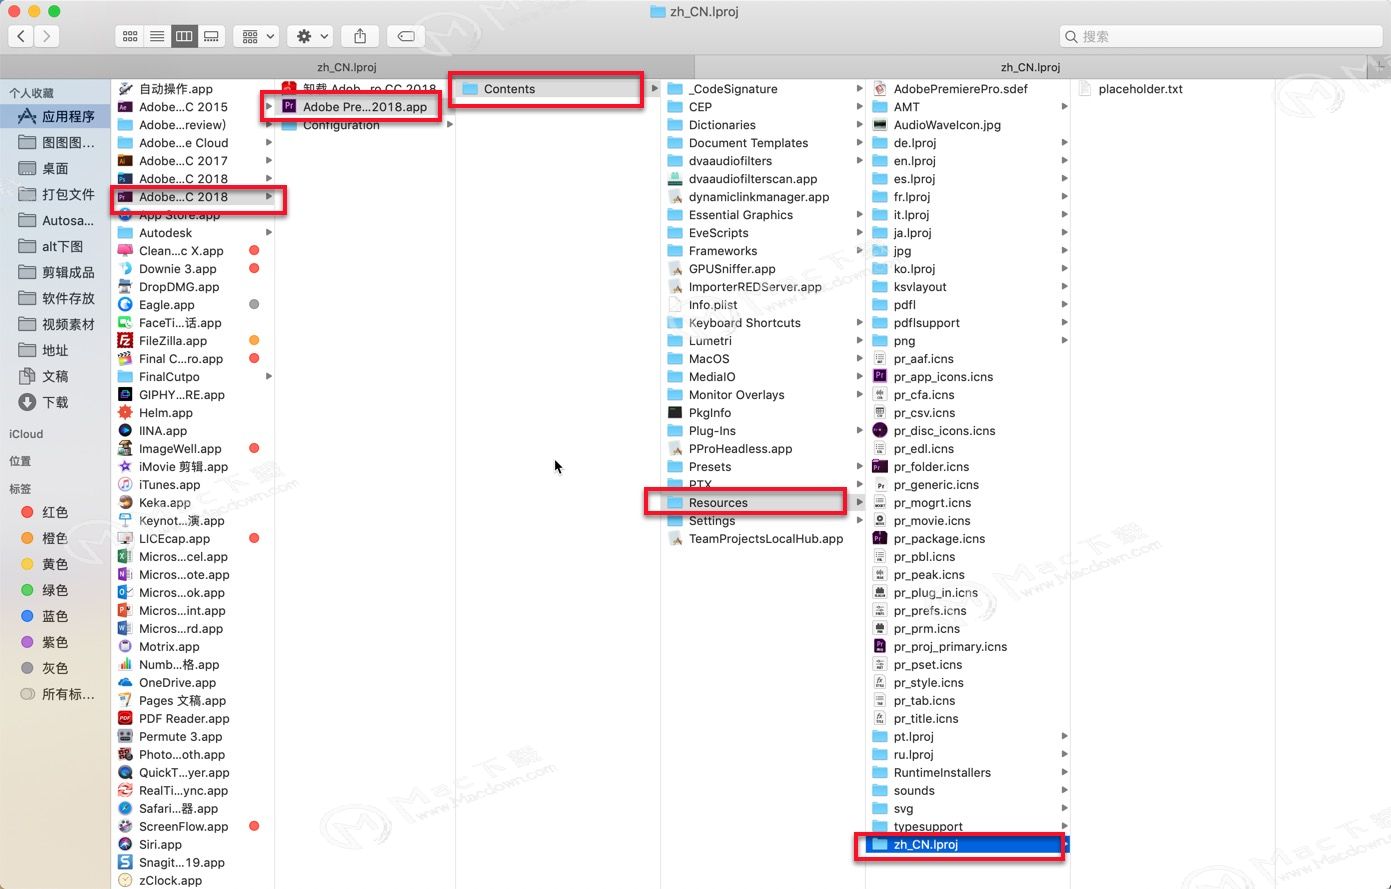Switch to list view mode

(157, 36)
